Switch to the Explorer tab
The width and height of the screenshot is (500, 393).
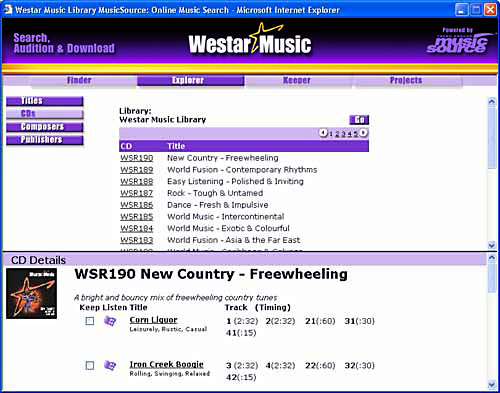(190, 80)
